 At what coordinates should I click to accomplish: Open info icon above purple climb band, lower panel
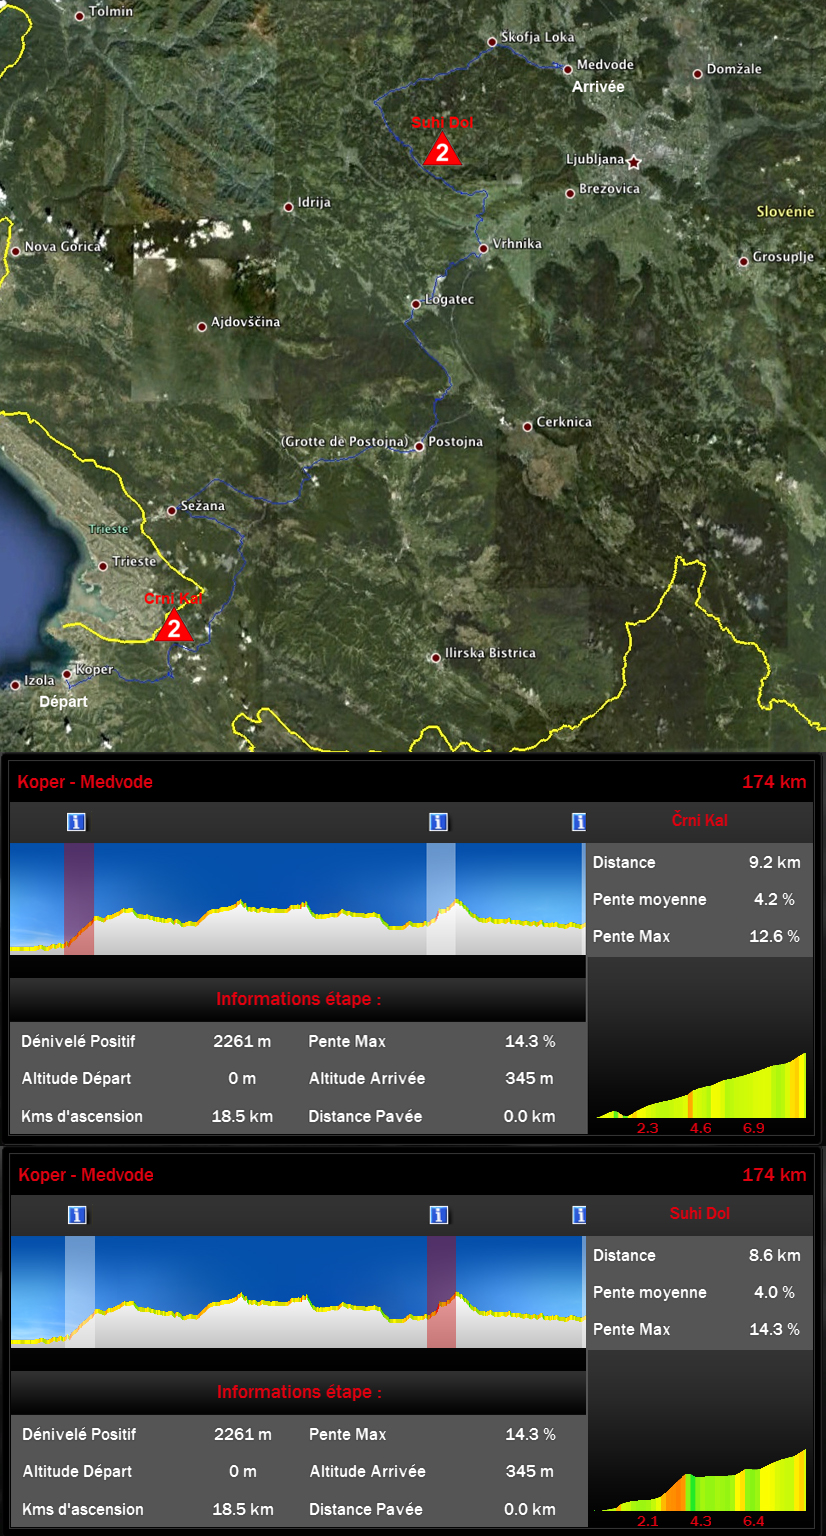[438, 1215]
